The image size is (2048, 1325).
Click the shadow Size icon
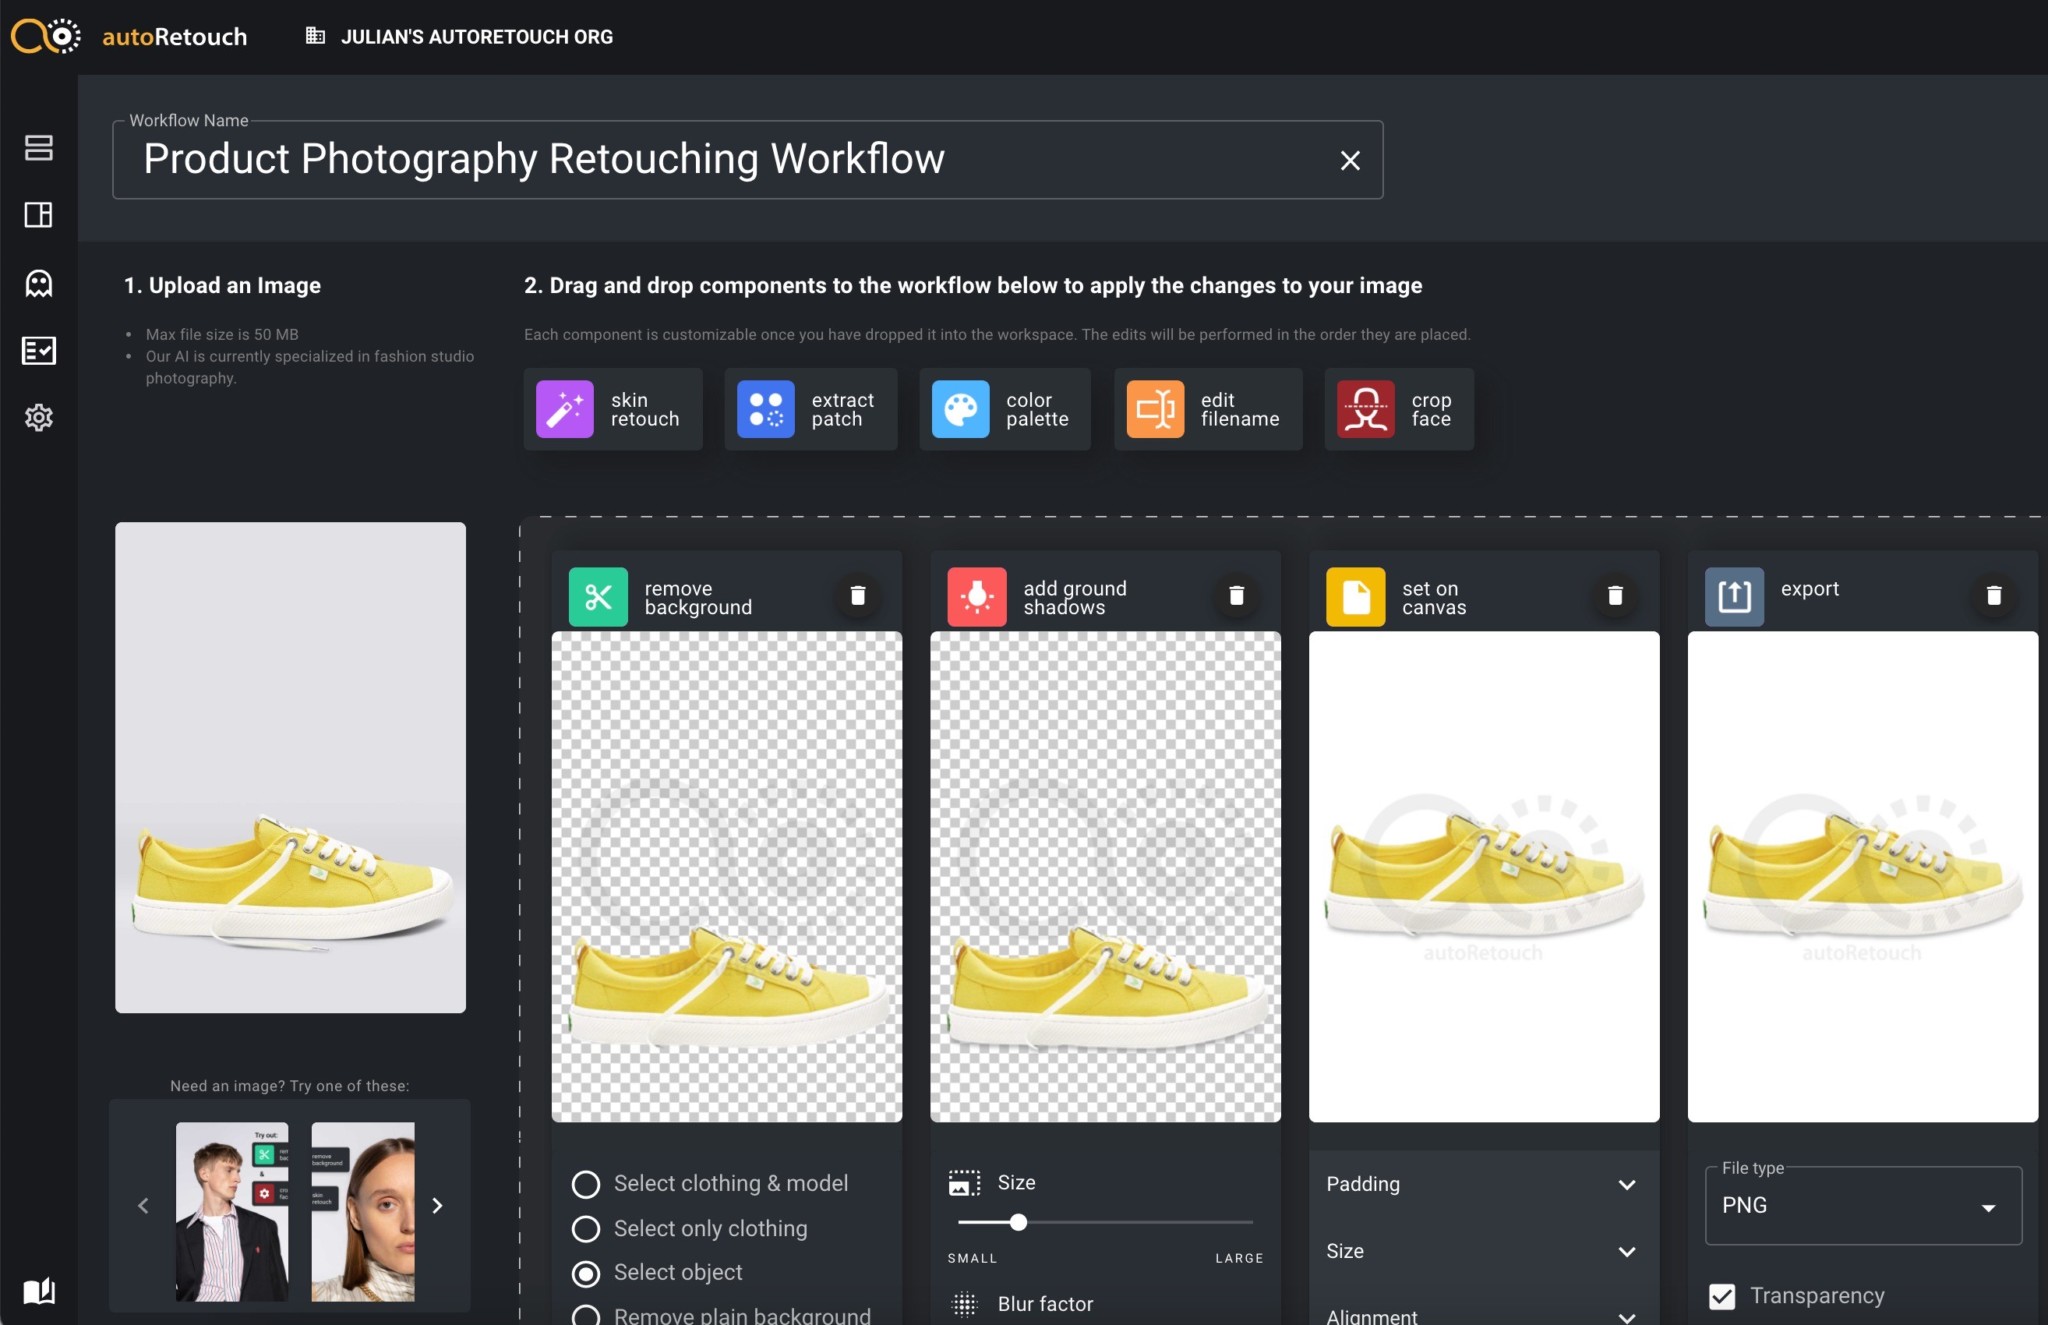[964, 1183]
